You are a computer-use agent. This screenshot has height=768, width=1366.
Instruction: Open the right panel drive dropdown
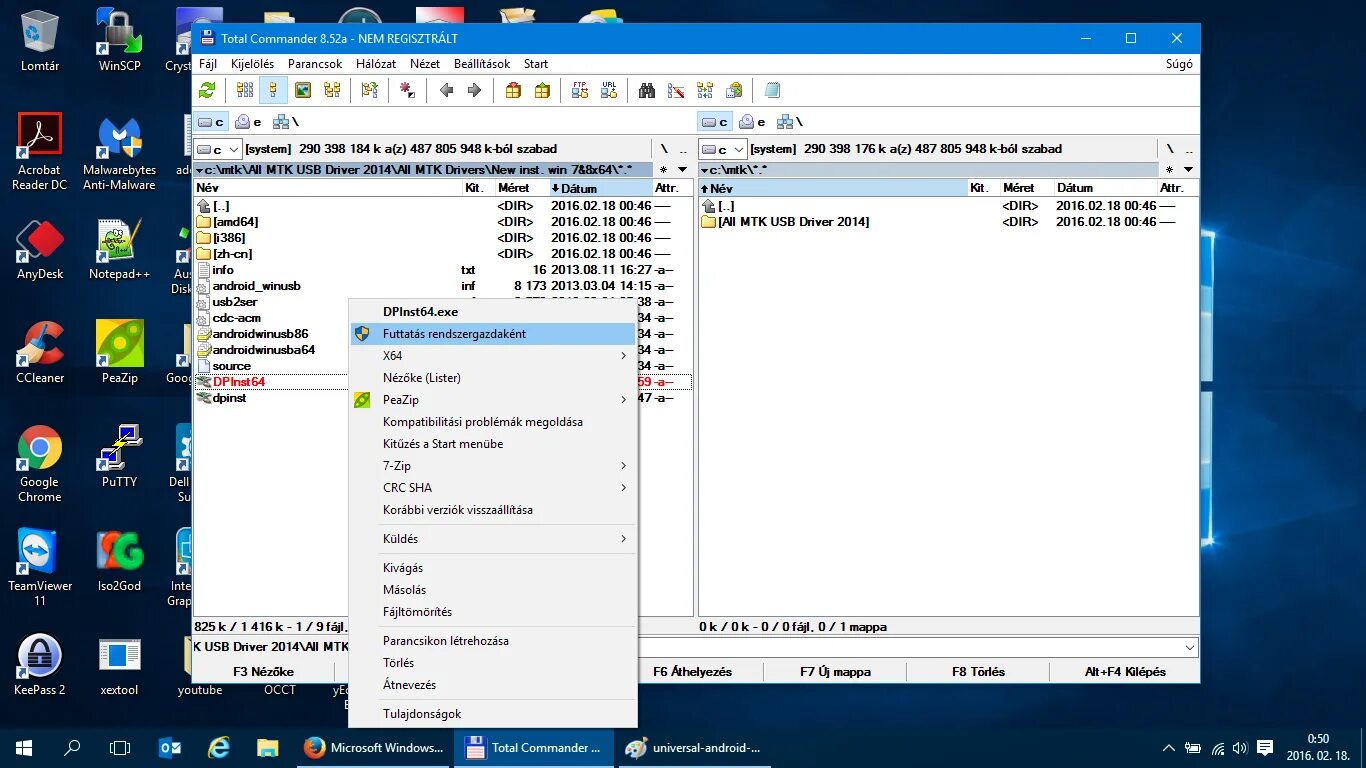(x=723, y=149)
